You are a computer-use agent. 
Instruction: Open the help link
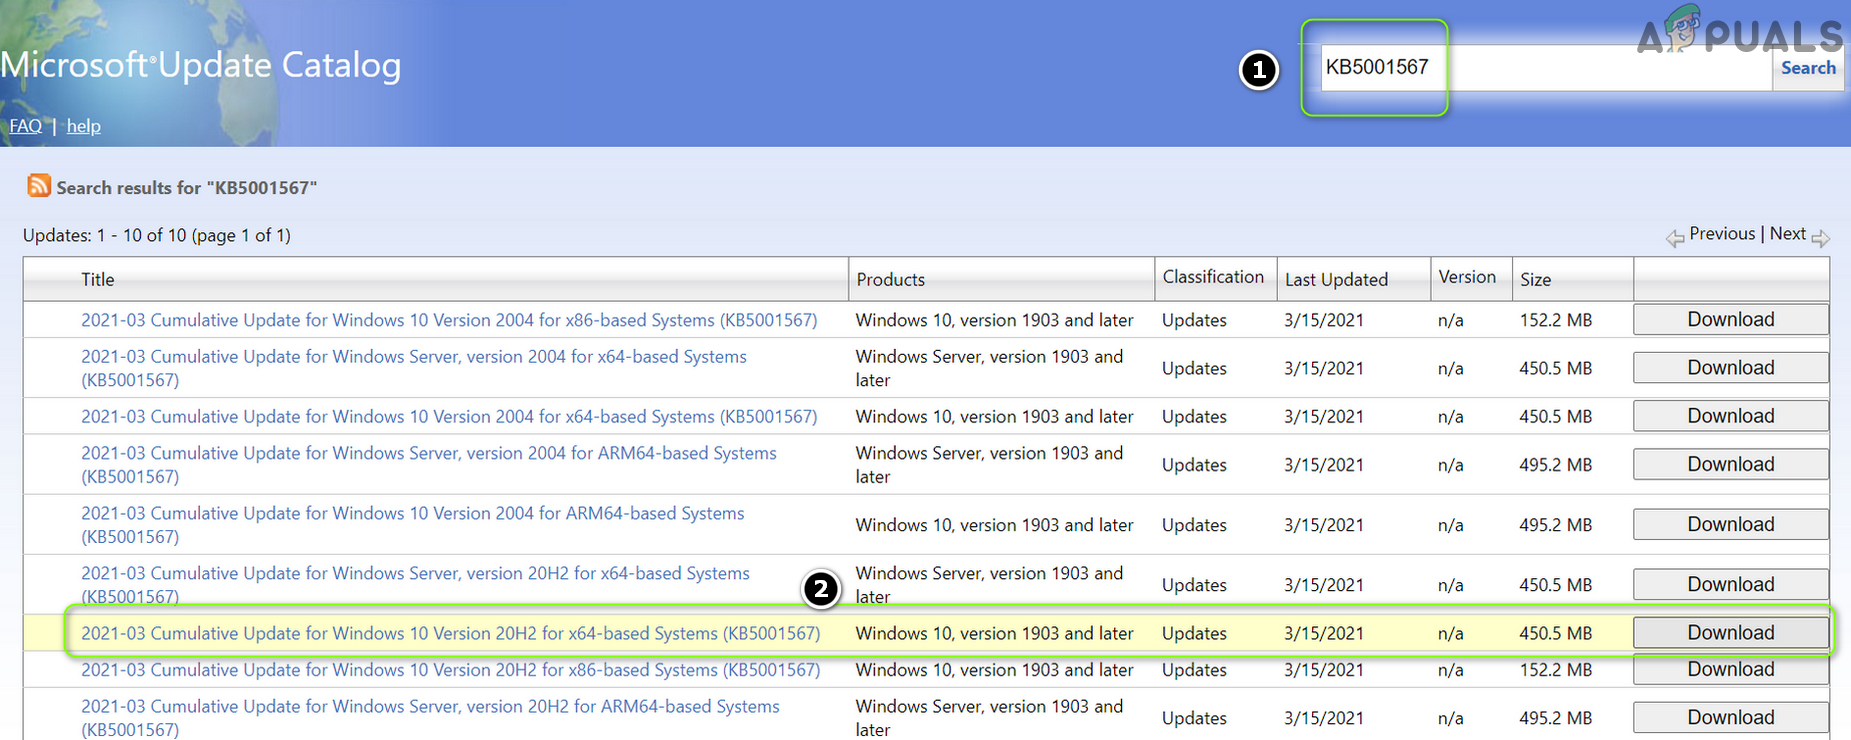tap(84, 126)
